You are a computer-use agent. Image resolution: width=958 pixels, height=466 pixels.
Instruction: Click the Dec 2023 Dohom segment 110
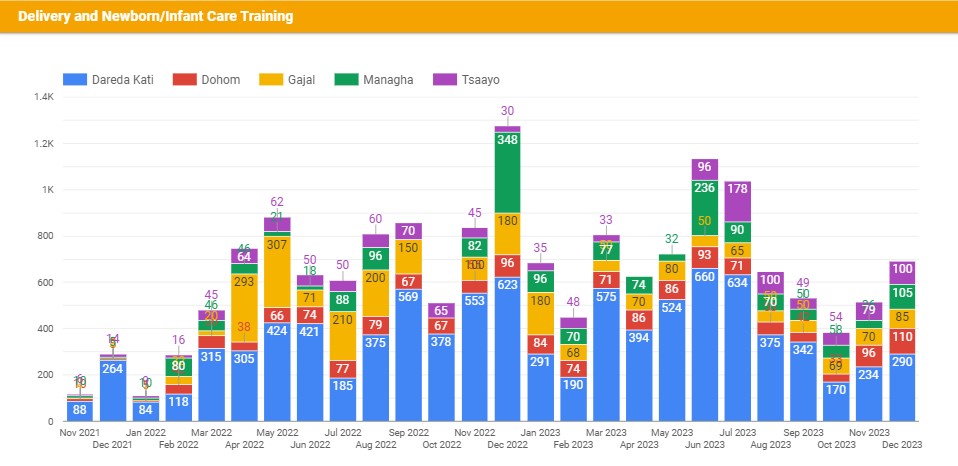[x=902, y=342]
